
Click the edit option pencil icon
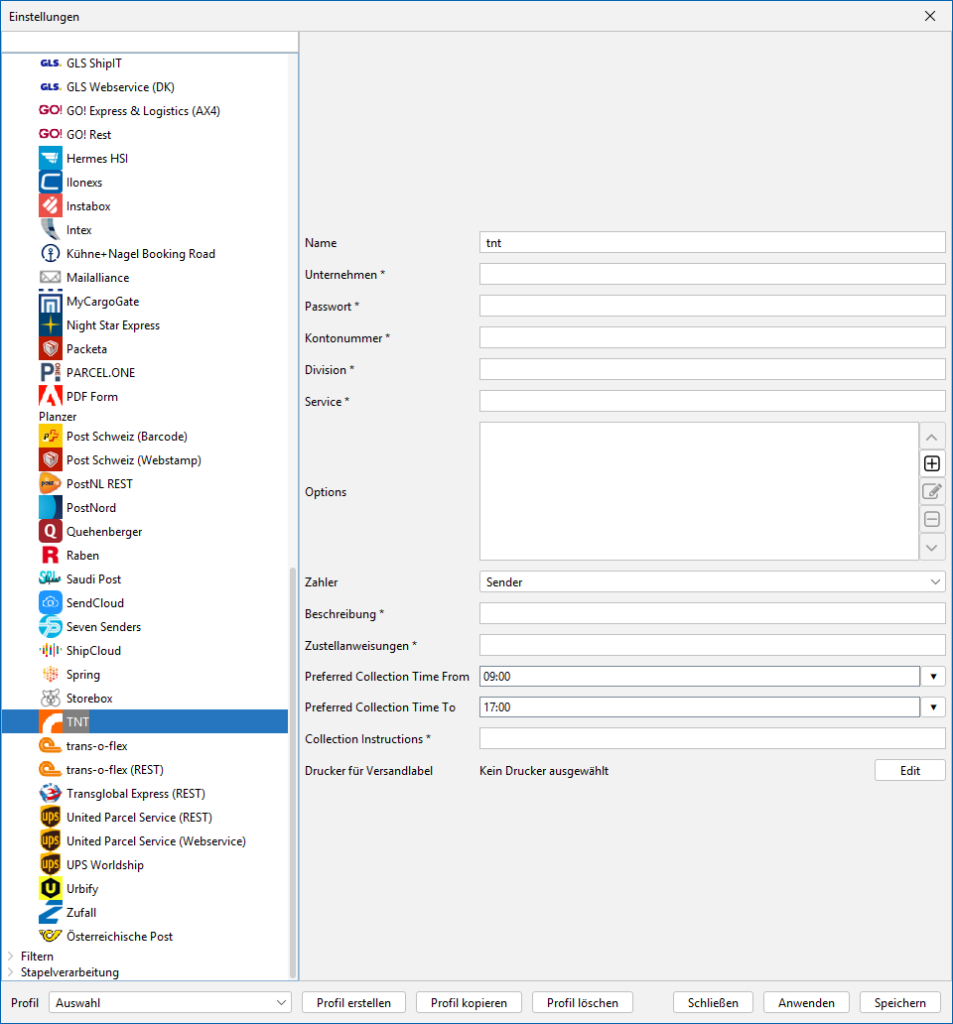(x=931, y=491)
